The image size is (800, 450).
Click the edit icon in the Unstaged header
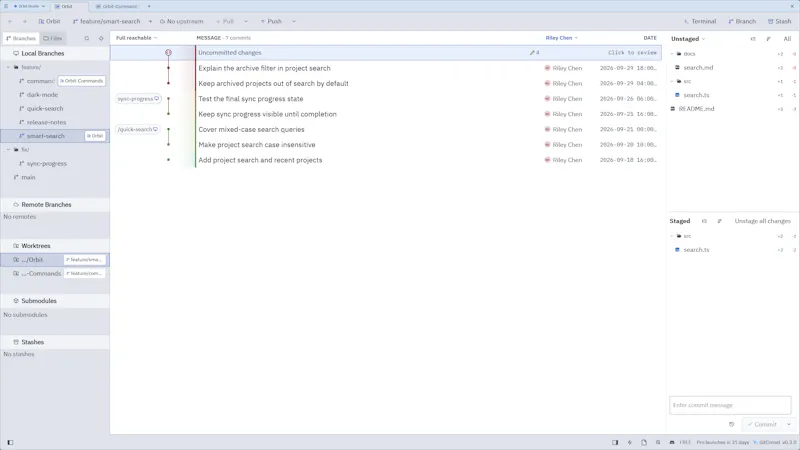(768, 39)
